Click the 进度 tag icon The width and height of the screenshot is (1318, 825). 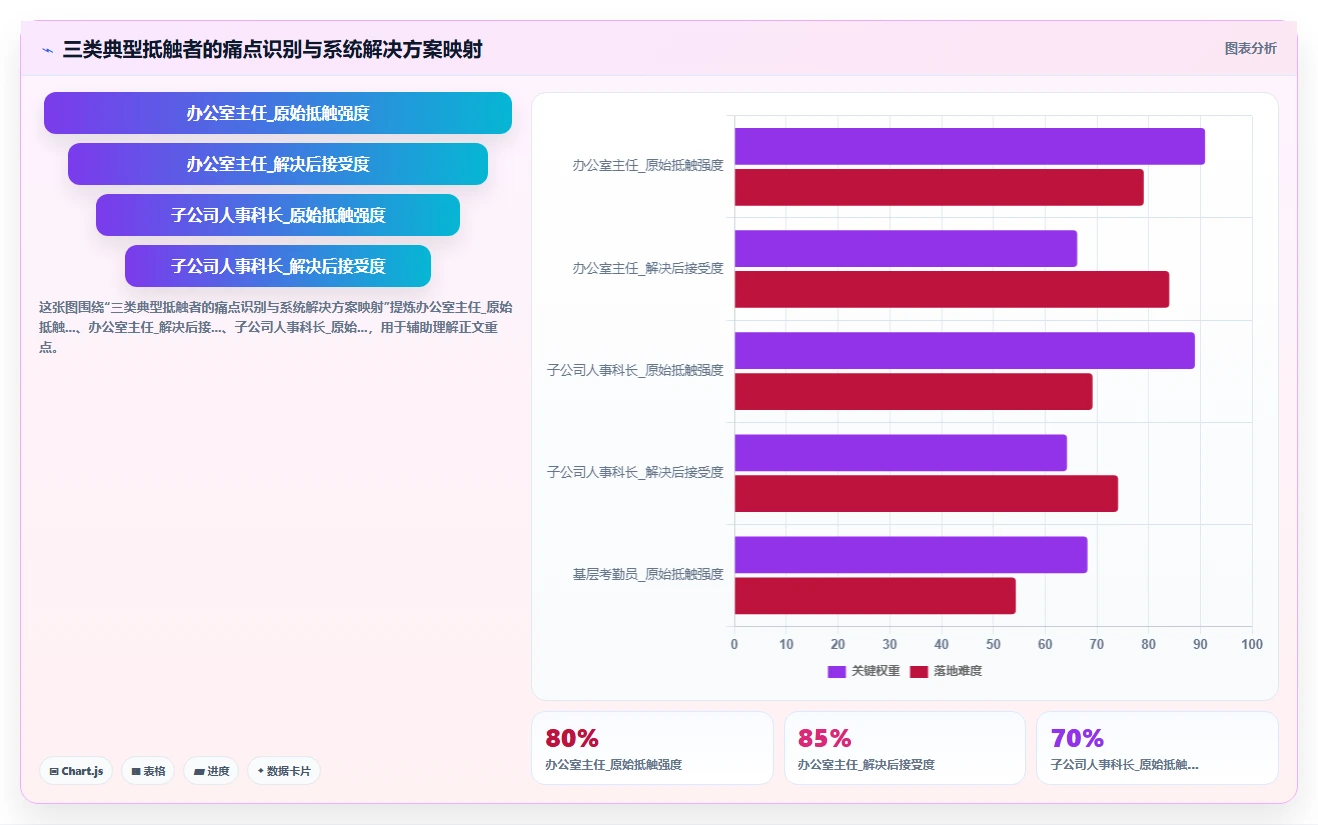coord(199,772)
